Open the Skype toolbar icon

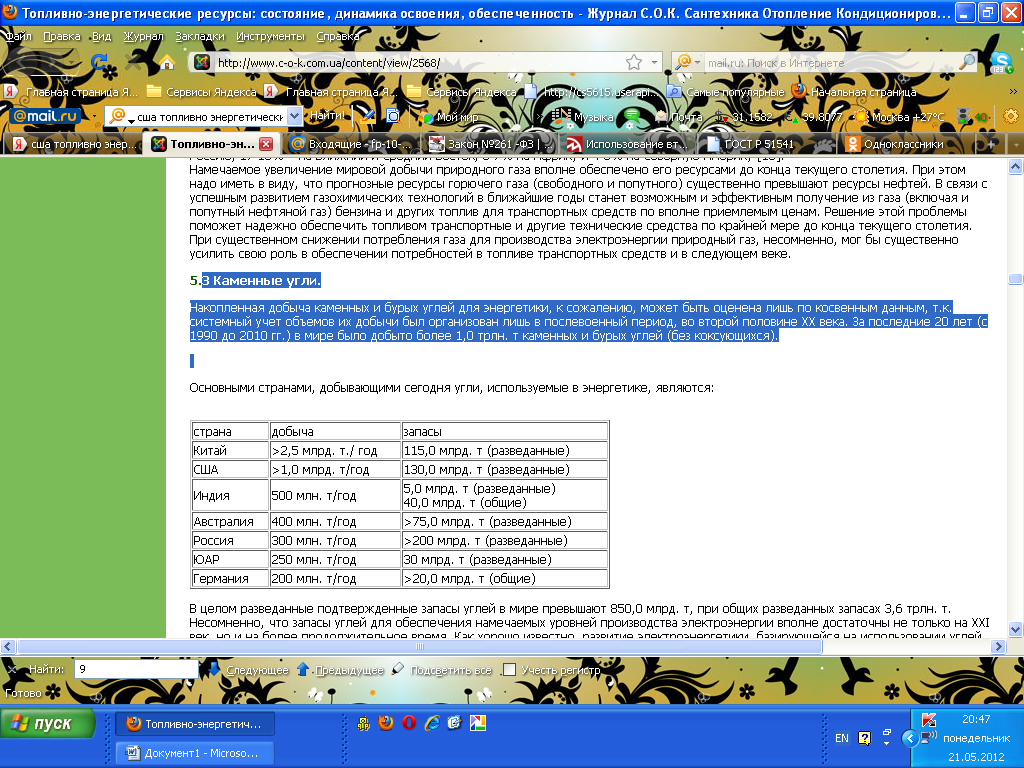(1000, 63)
